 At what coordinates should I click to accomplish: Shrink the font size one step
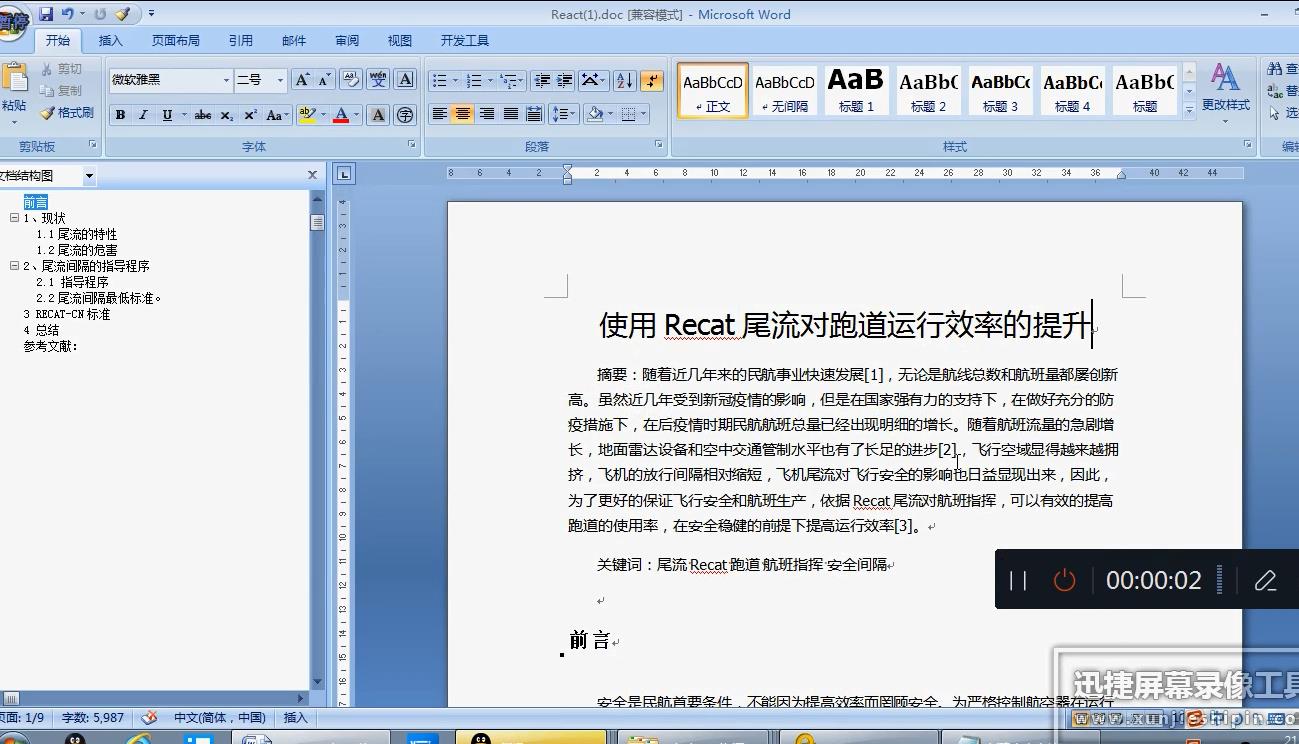tap(325, 80)
